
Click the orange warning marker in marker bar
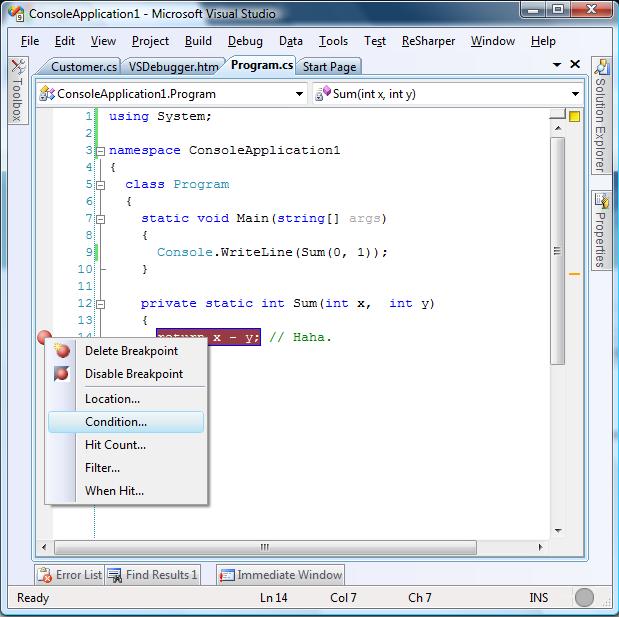[574, 274]
